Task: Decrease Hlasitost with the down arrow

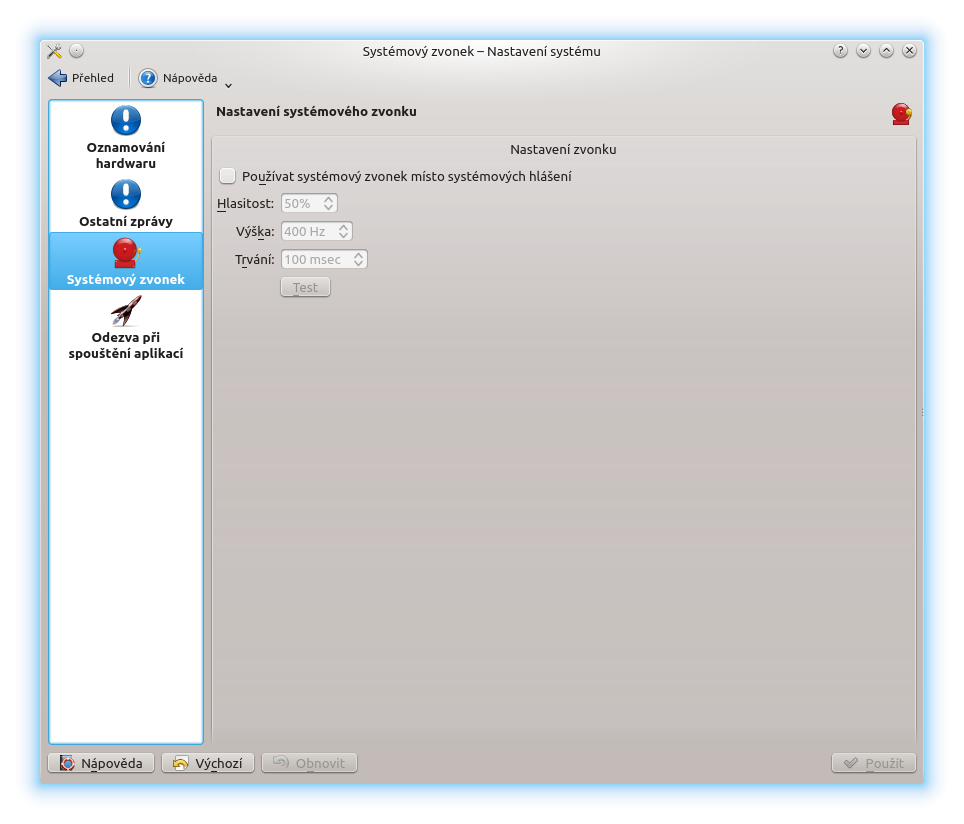Action: point(329,208)
